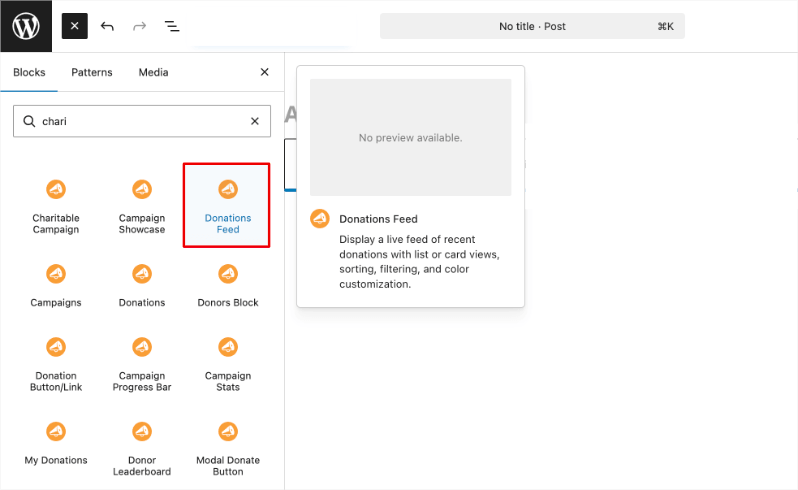Click the Redo arrow icon
Image resolution: width=798 pixels, height=490 pixels.
point(139,26)
